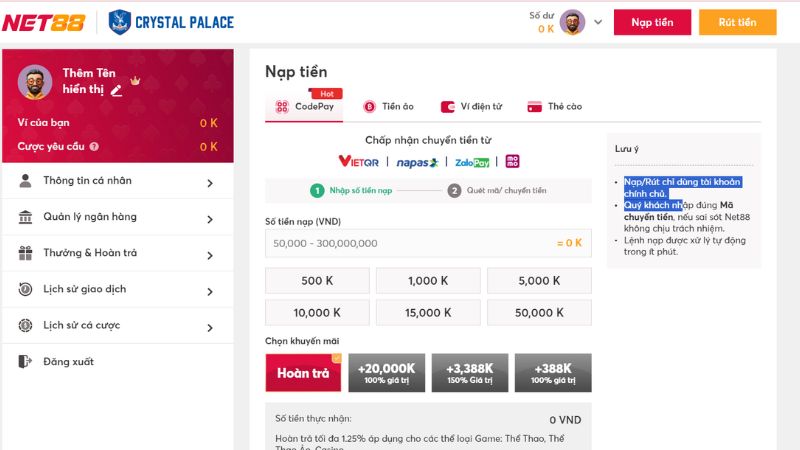Image resolution: width=800 pixels, height=450 pixels.
Task: Select the +20,000K promotion option
Action: (x=386, y=373)
